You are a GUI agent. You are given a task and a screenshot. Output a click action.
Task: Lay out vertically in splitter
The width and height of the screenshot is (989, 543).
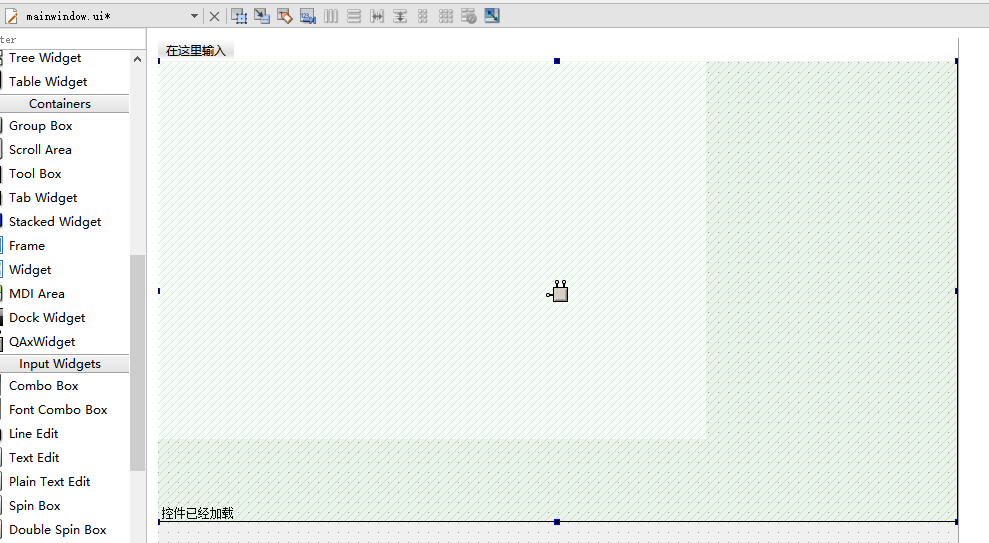point(400,16)
